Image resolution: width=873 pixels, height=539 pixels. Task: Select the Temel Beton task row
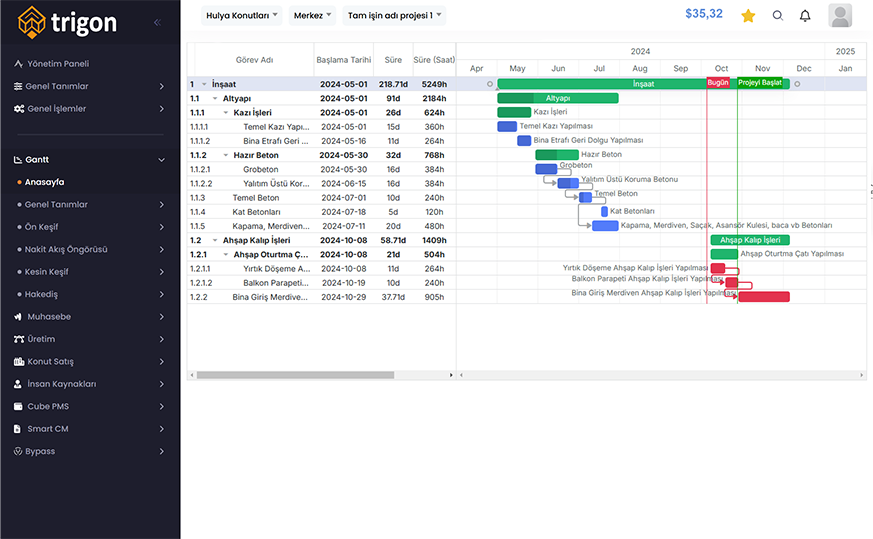pyautogui.click(x=321, y=198)
